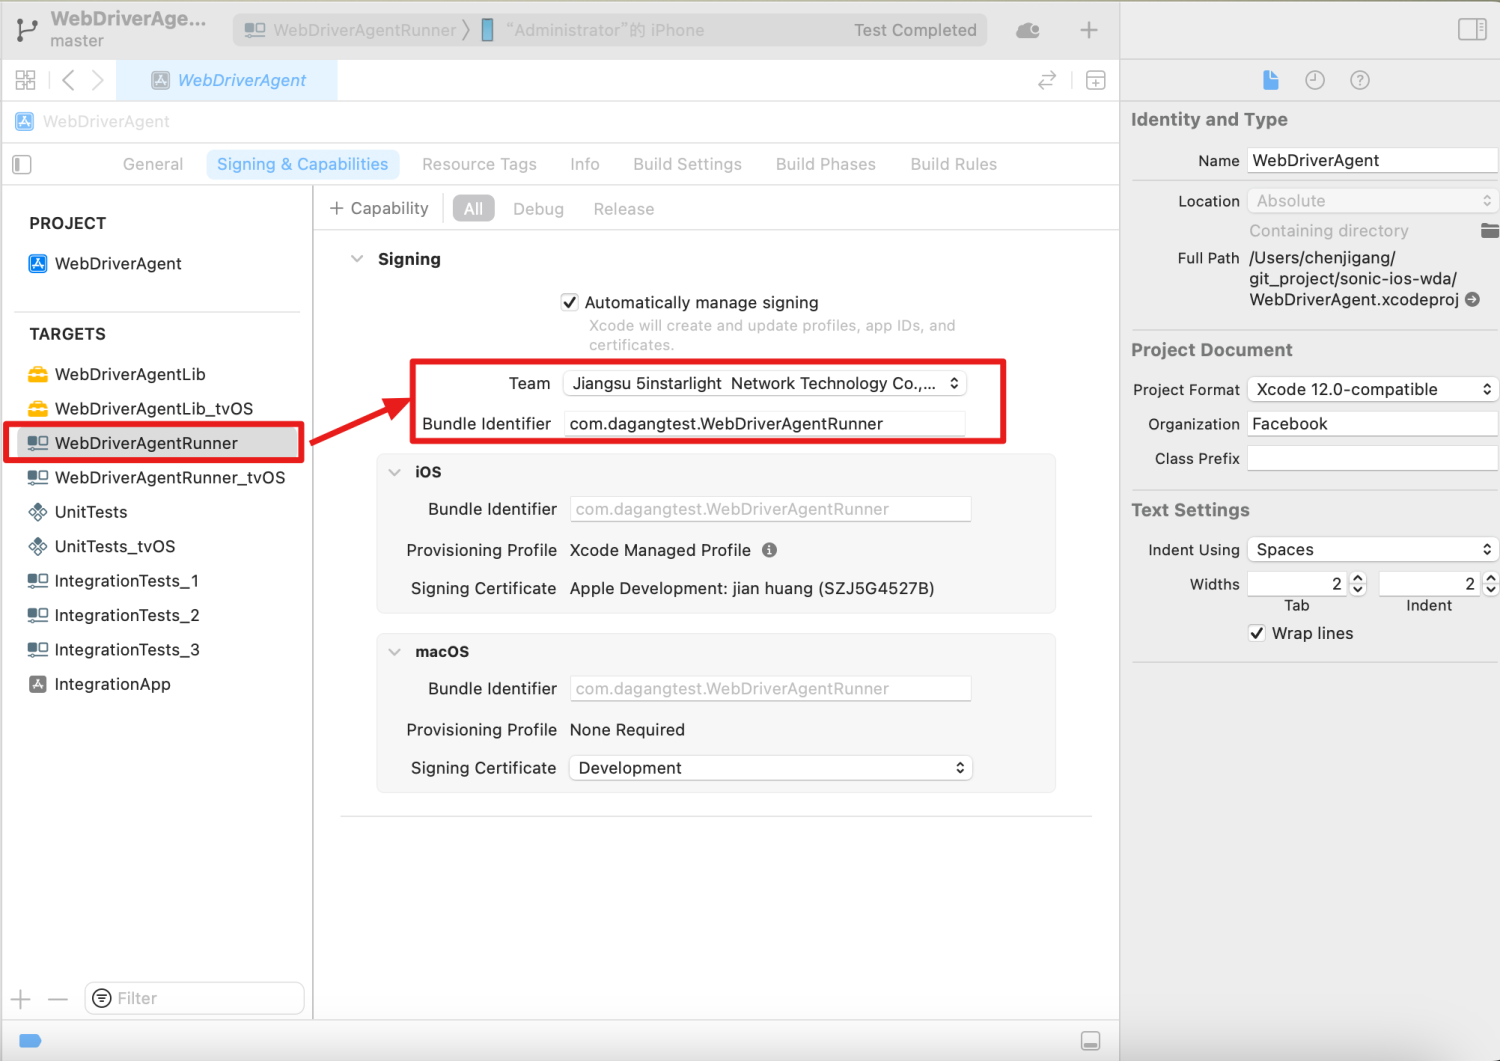Screen dimensions: 1500x1061
Task: Click folder icon to choose location
Action: click(x=1490, y=231)
